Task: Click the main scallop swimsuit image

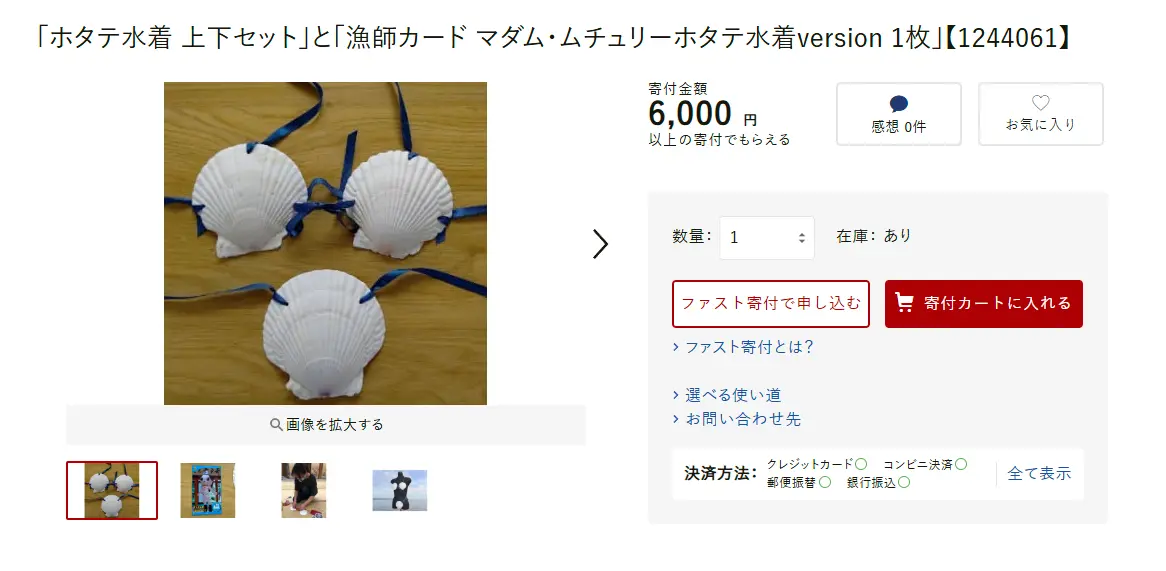Action: [x=325, y=243]
